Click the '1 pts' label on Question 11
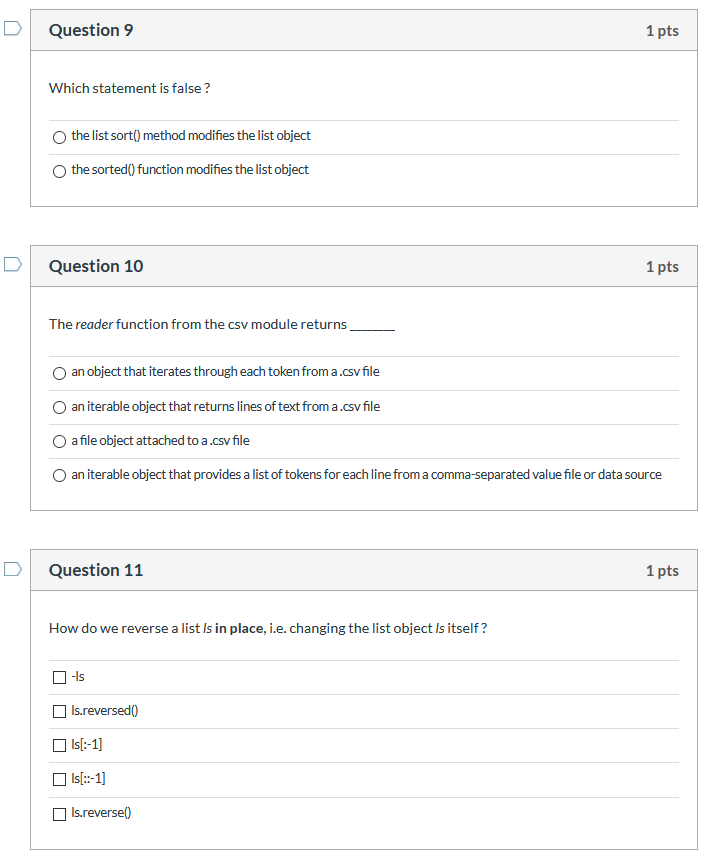Viewport: 720px width, 868px height. point(662,570)
